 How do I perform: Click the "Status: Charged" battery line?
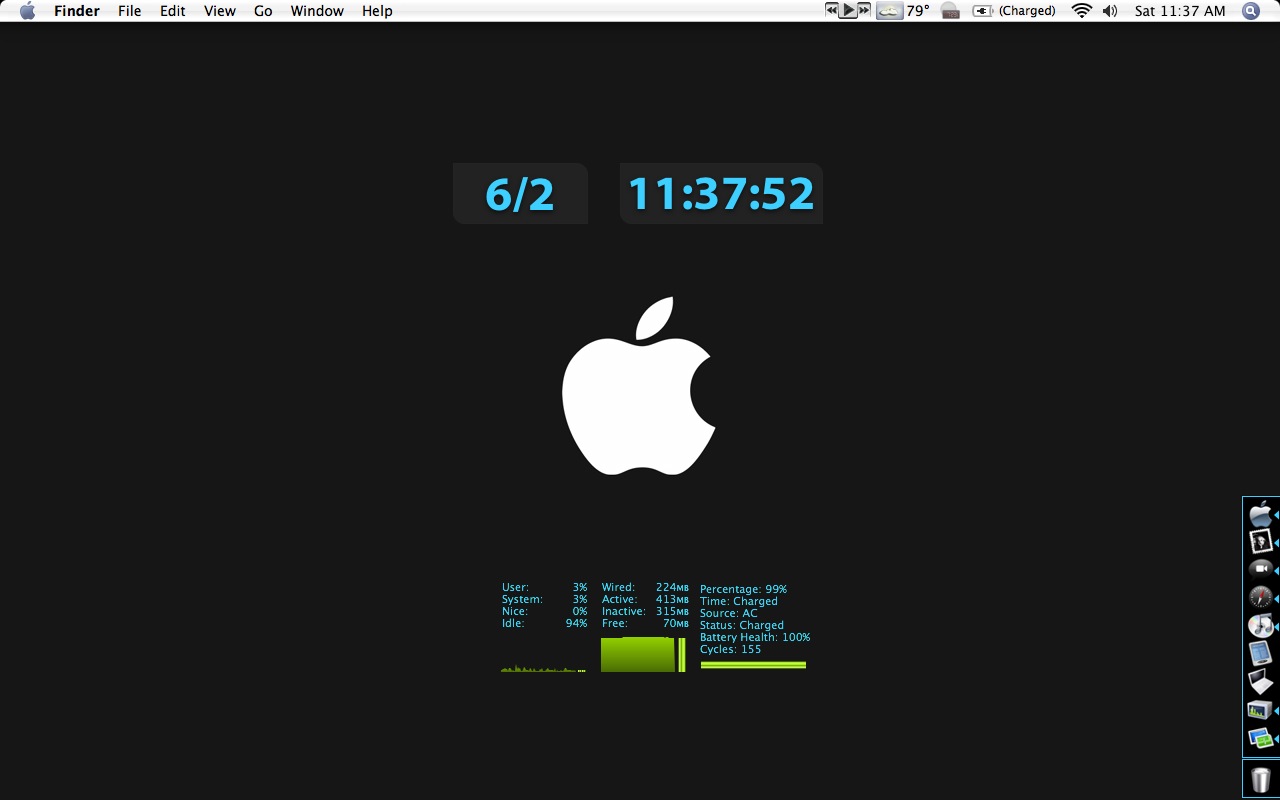[742, 626]
